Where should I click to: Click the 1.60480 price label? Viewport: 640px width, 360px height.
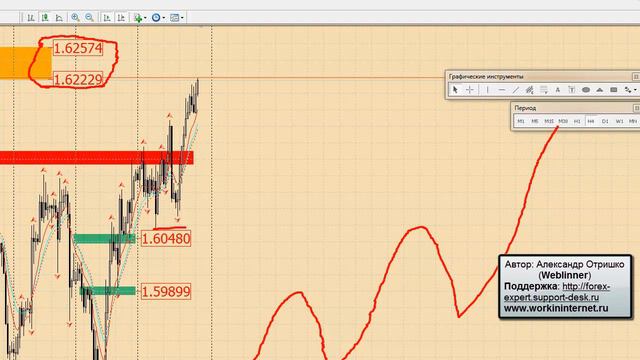[166, 238]
